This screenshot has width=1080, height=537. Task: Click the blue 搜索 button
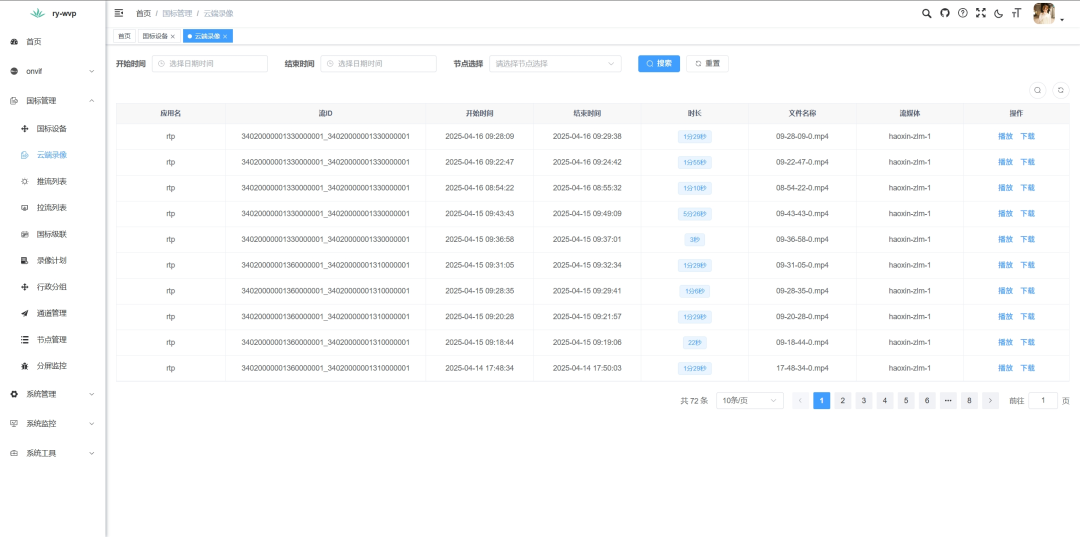658,63
